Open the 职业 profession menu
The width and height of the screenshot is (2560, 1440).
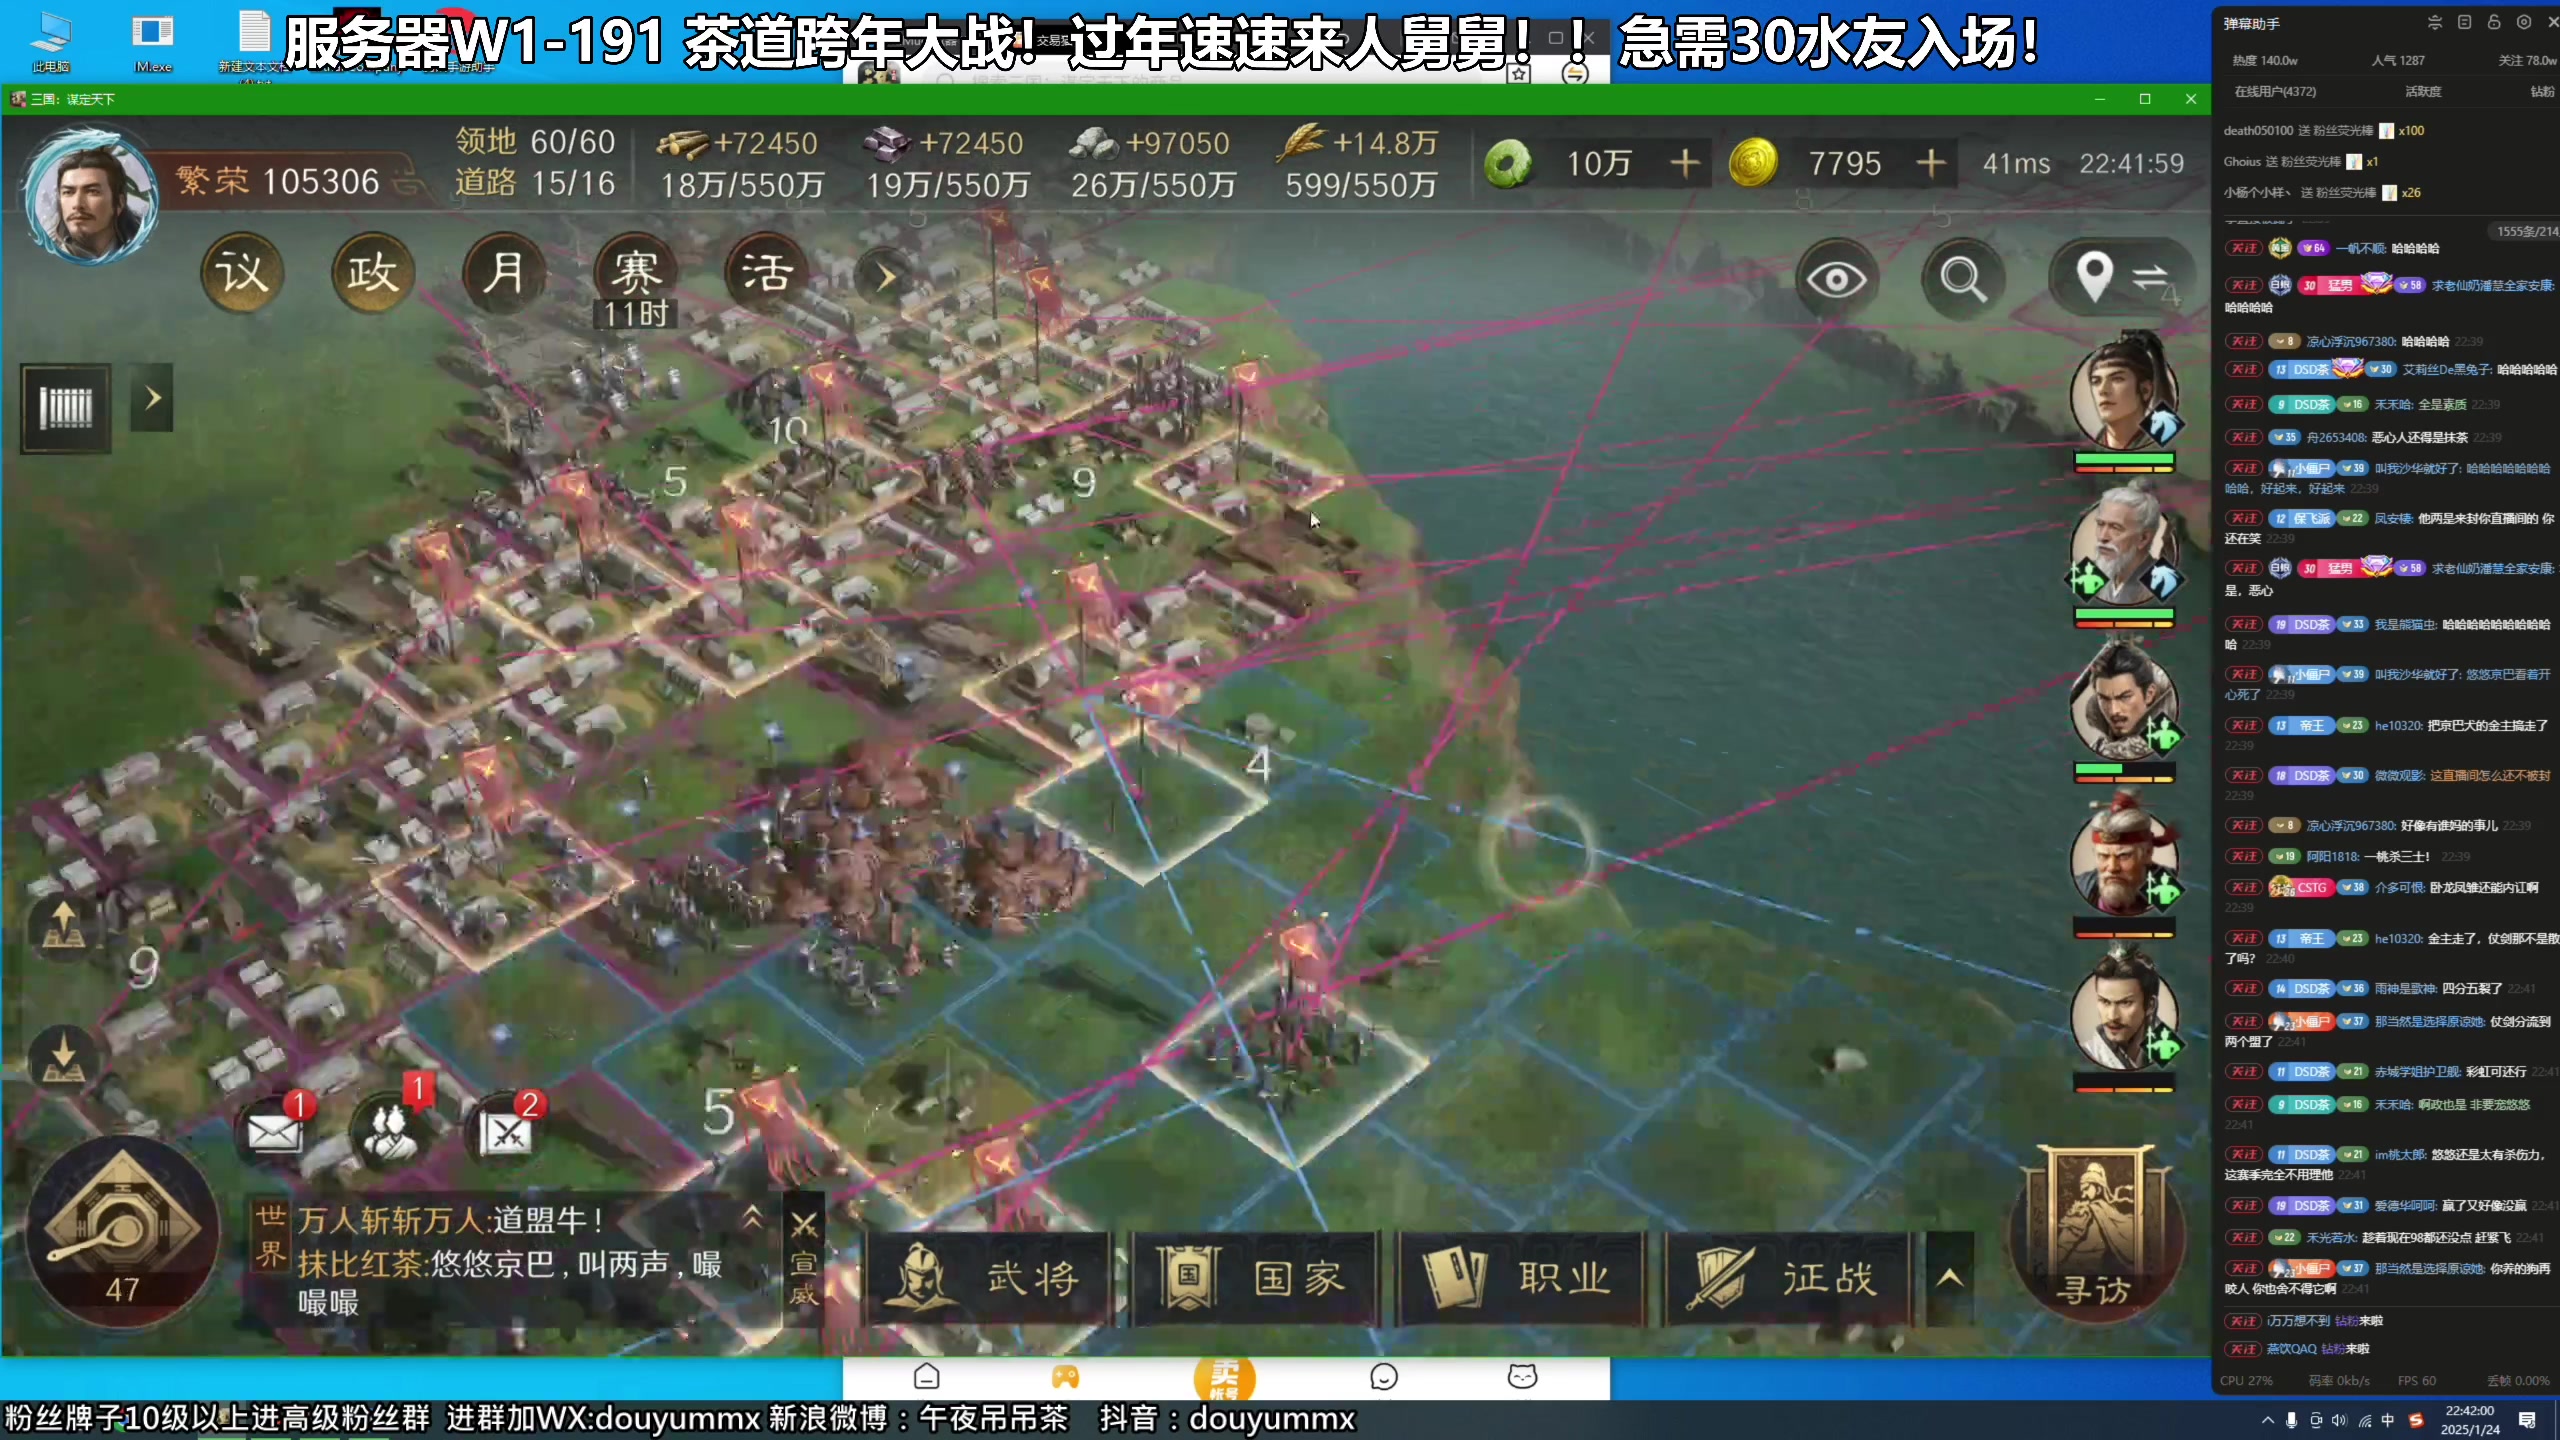(1520, 1278)
